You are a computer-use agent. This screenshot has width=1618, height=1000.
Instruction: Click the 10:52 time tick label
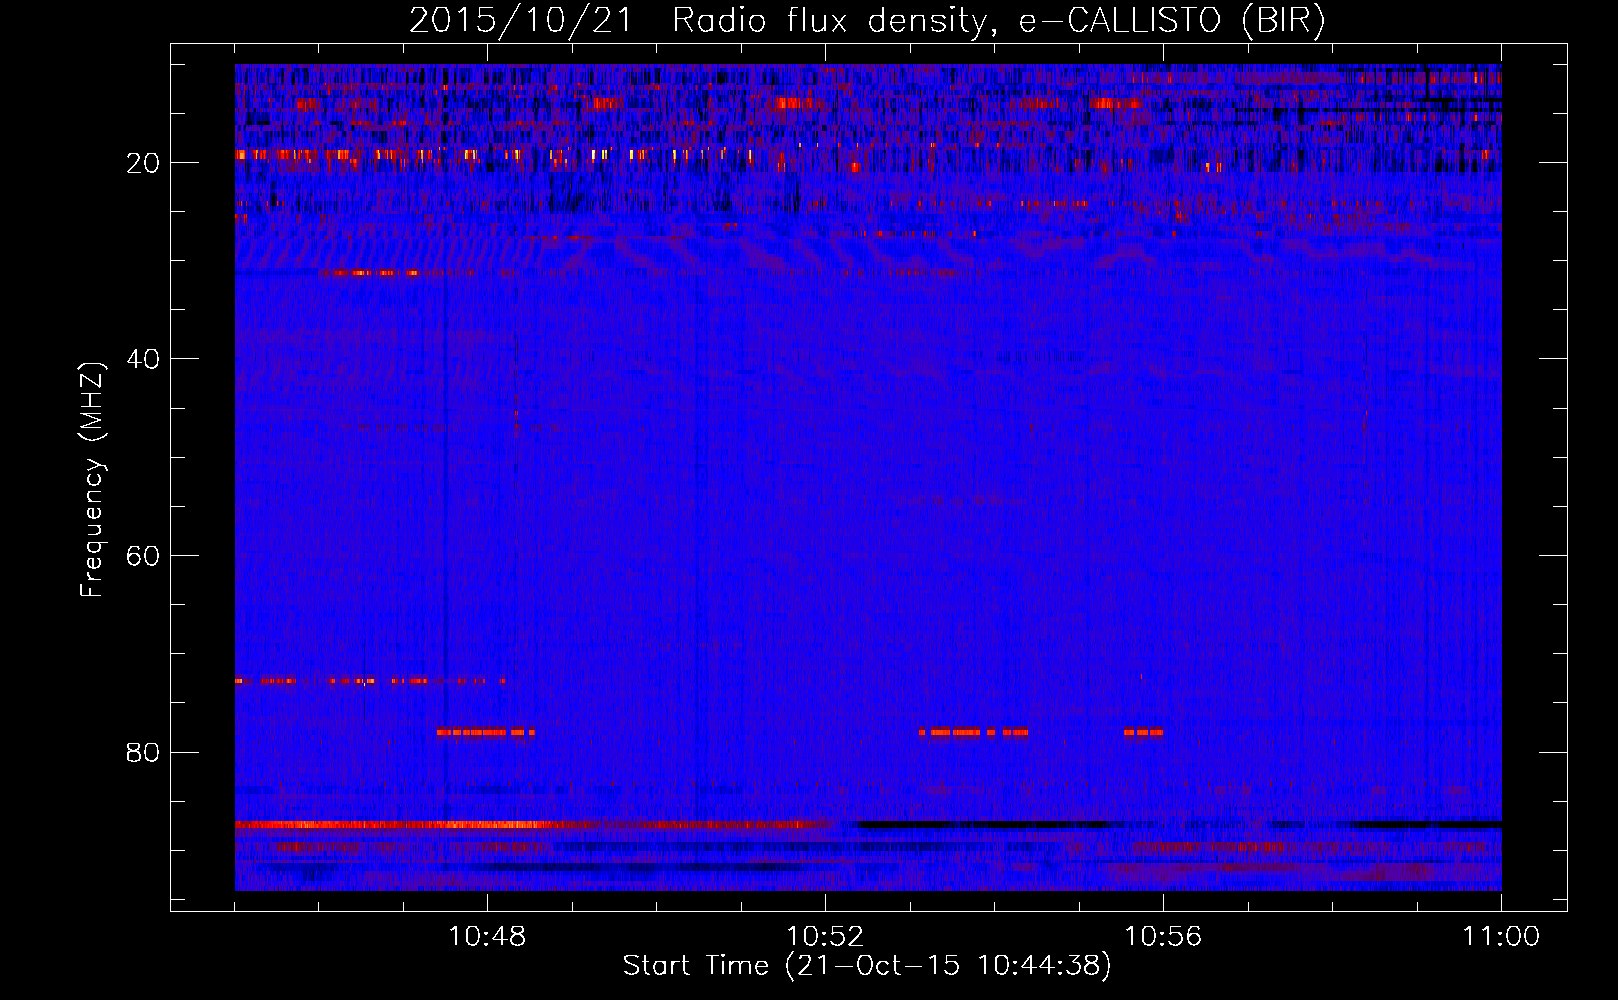(825, 937)
